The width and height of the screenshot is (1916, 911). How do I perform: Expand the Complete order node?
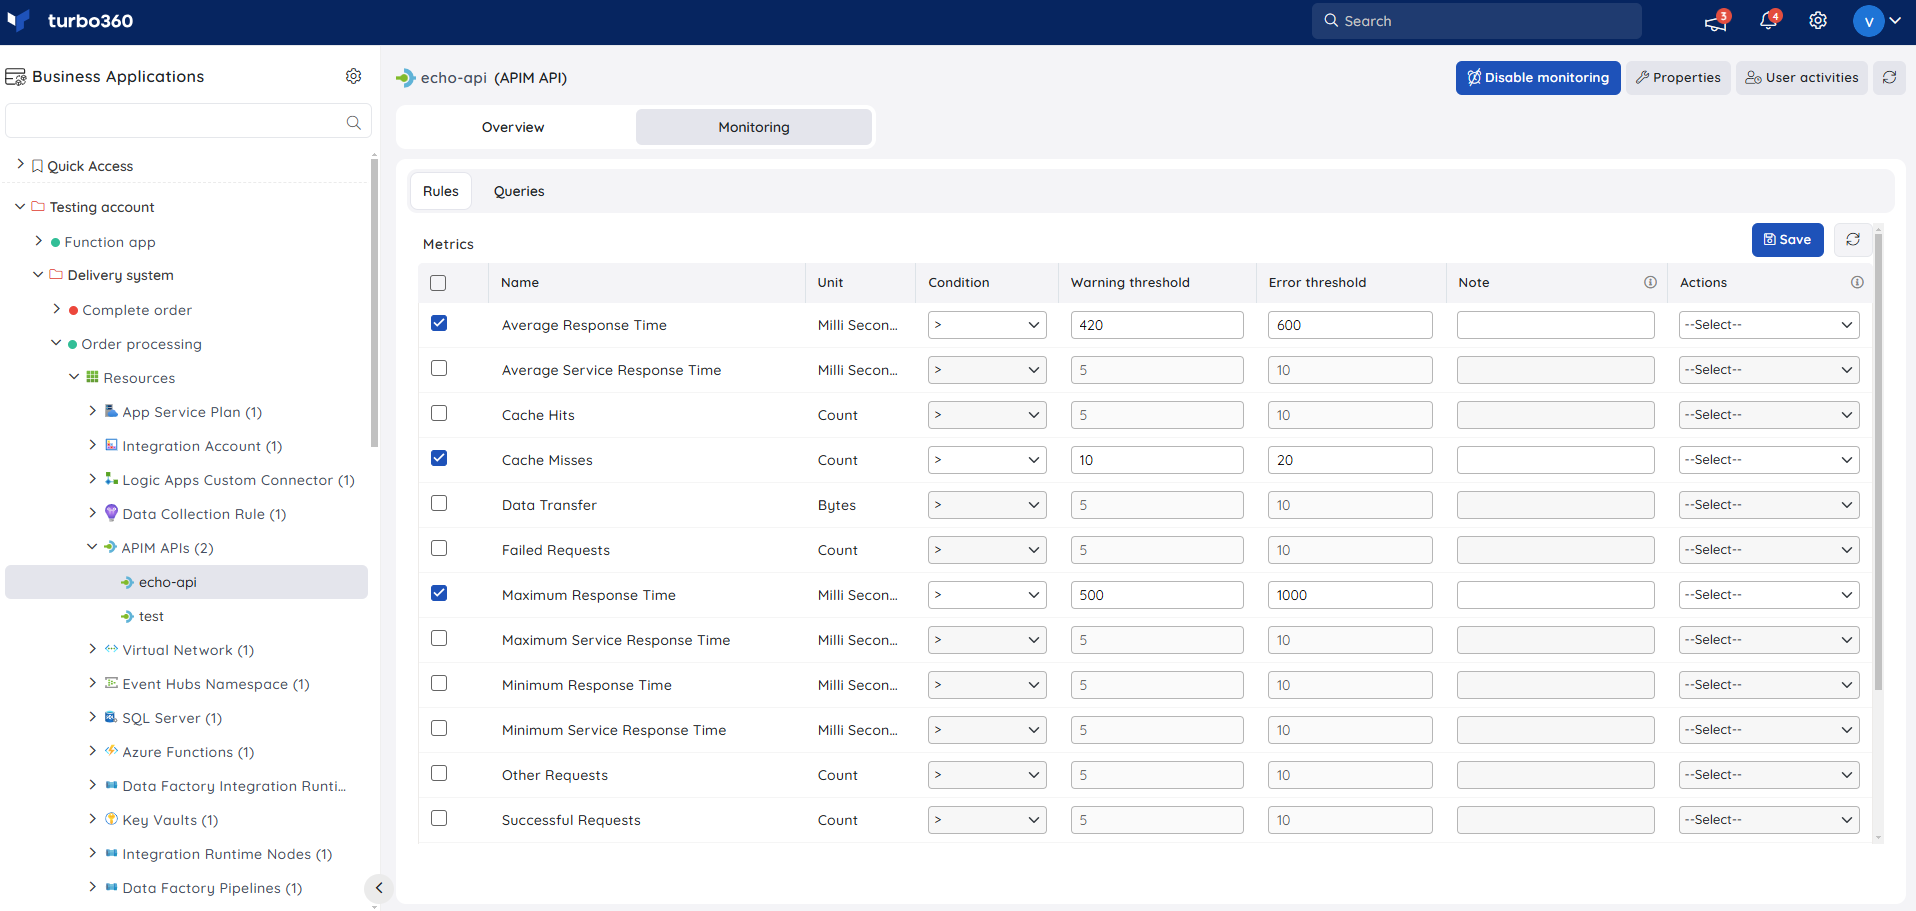(56, 309)
